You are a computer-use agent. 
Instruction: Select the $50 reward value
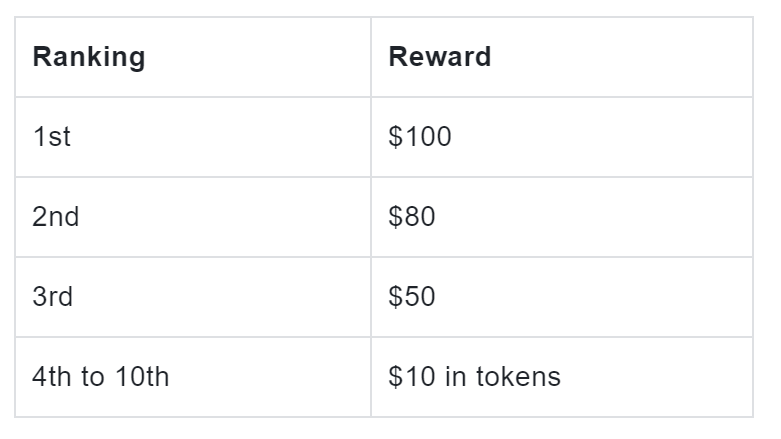tap(412, 297)
